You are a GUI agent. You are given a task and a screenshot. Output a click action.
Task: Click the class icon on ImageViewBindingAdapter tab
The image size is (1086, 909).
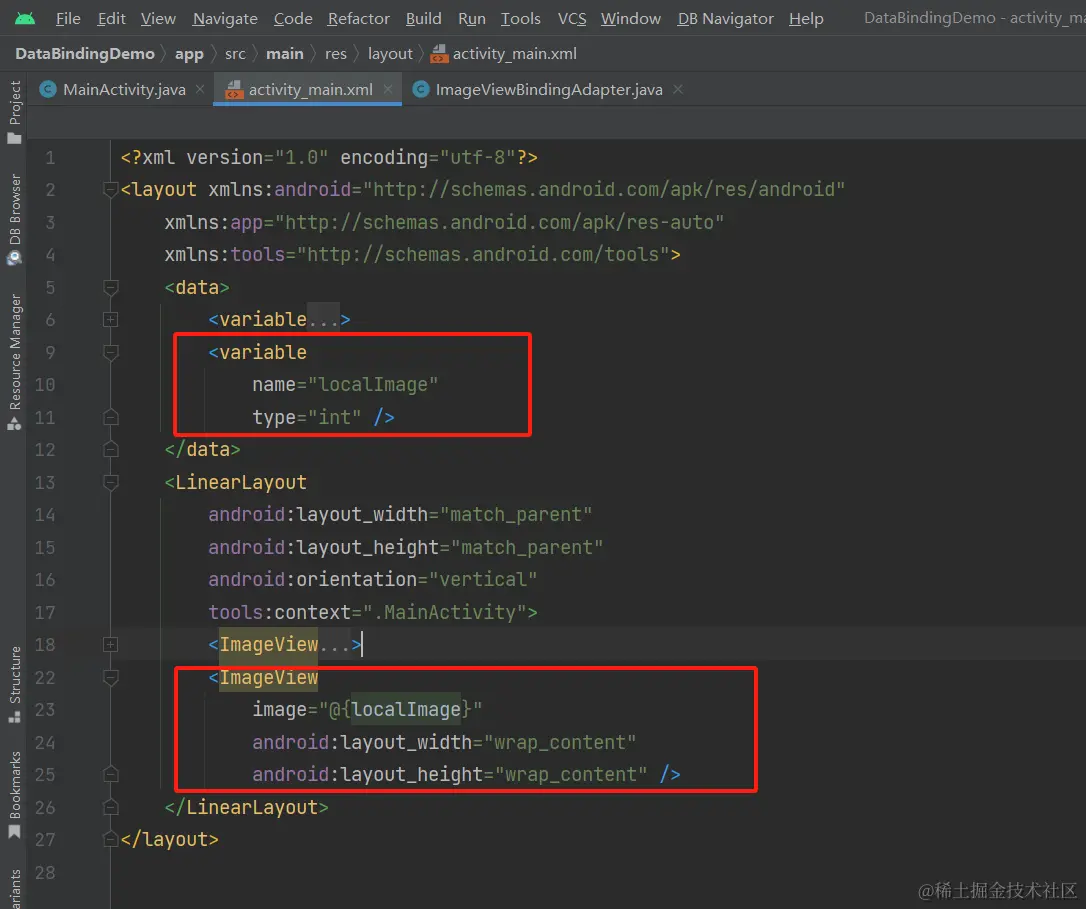[420, 89]
